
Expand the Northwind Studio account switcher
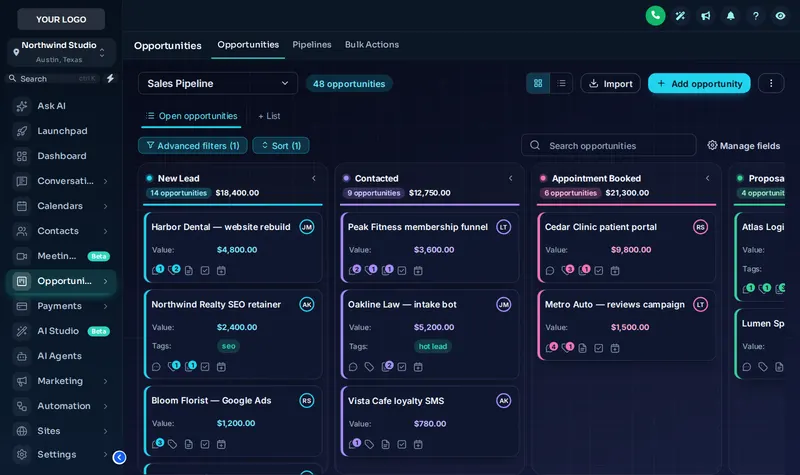(61, 52)
